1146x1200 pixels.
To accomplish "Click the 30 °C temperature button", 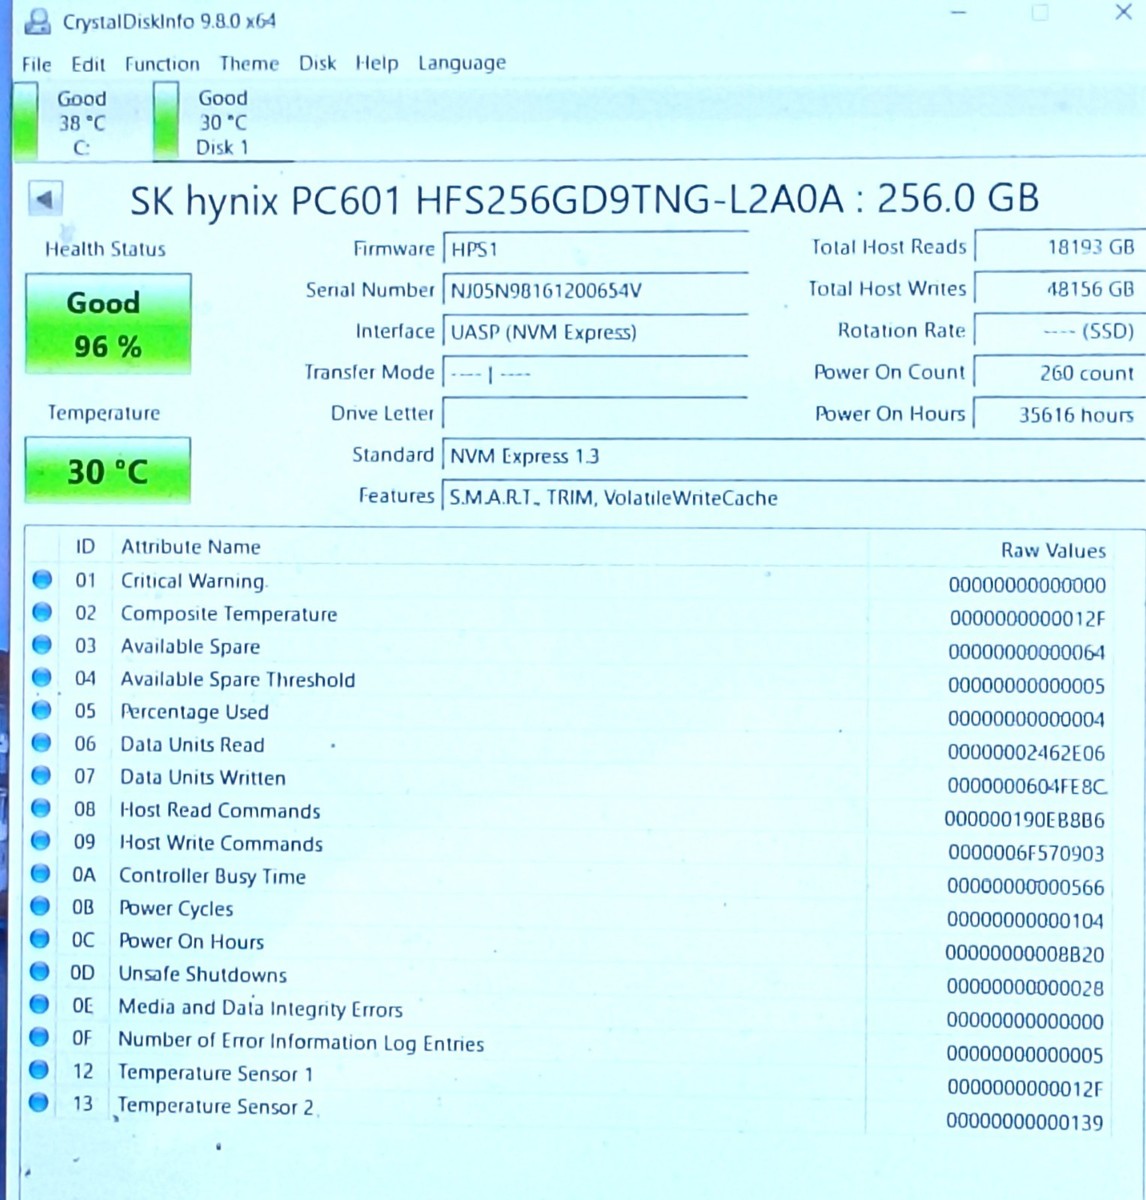I will pyautogui.click(x=107, y=470).
